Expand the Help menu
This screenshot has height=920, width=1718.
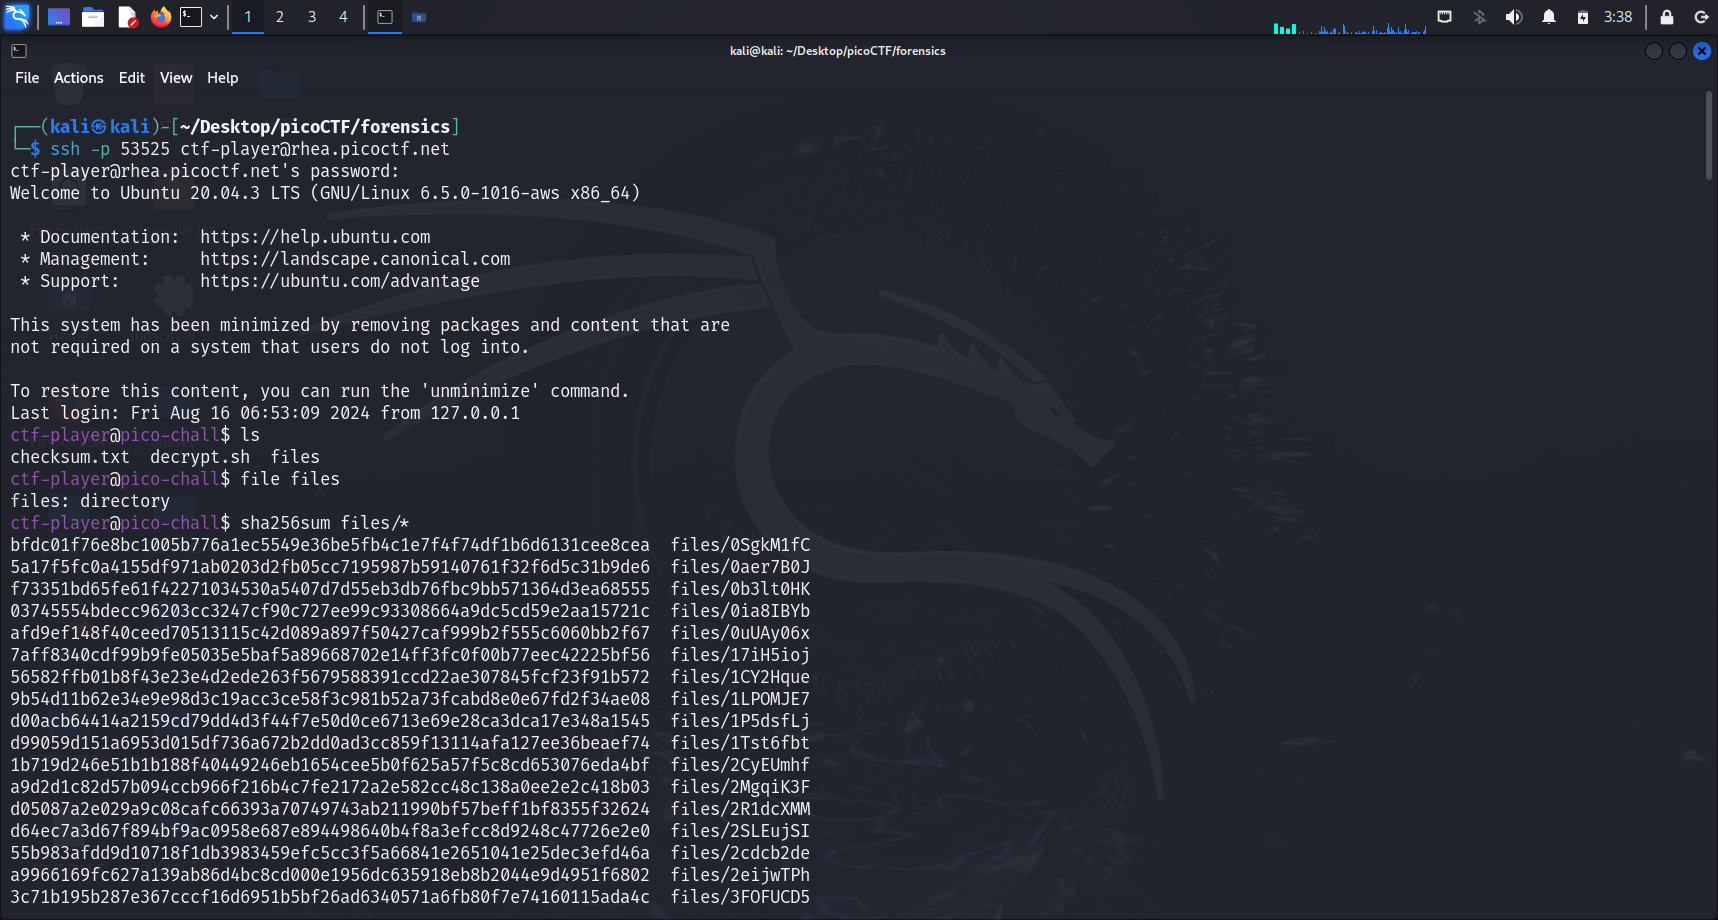(x=222, y=78)
